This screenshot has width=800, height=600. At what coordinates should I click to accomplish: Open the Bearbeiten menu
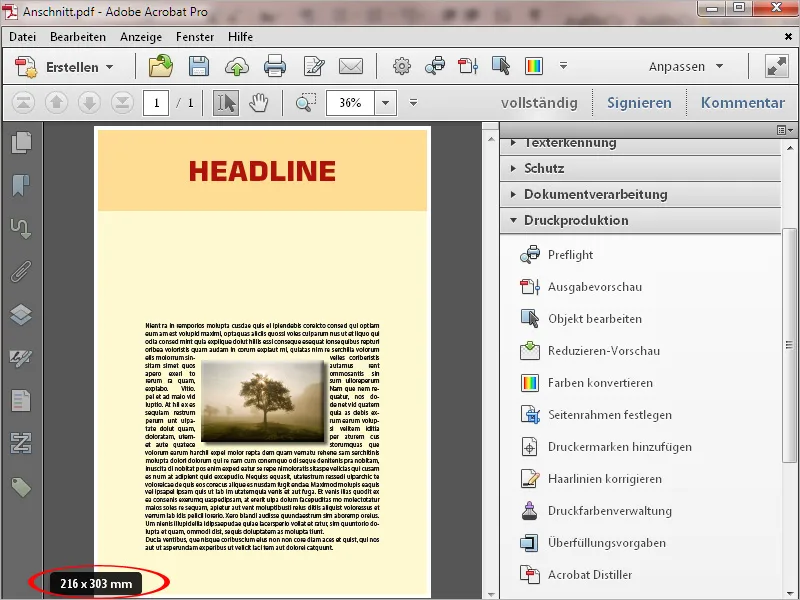78,37
